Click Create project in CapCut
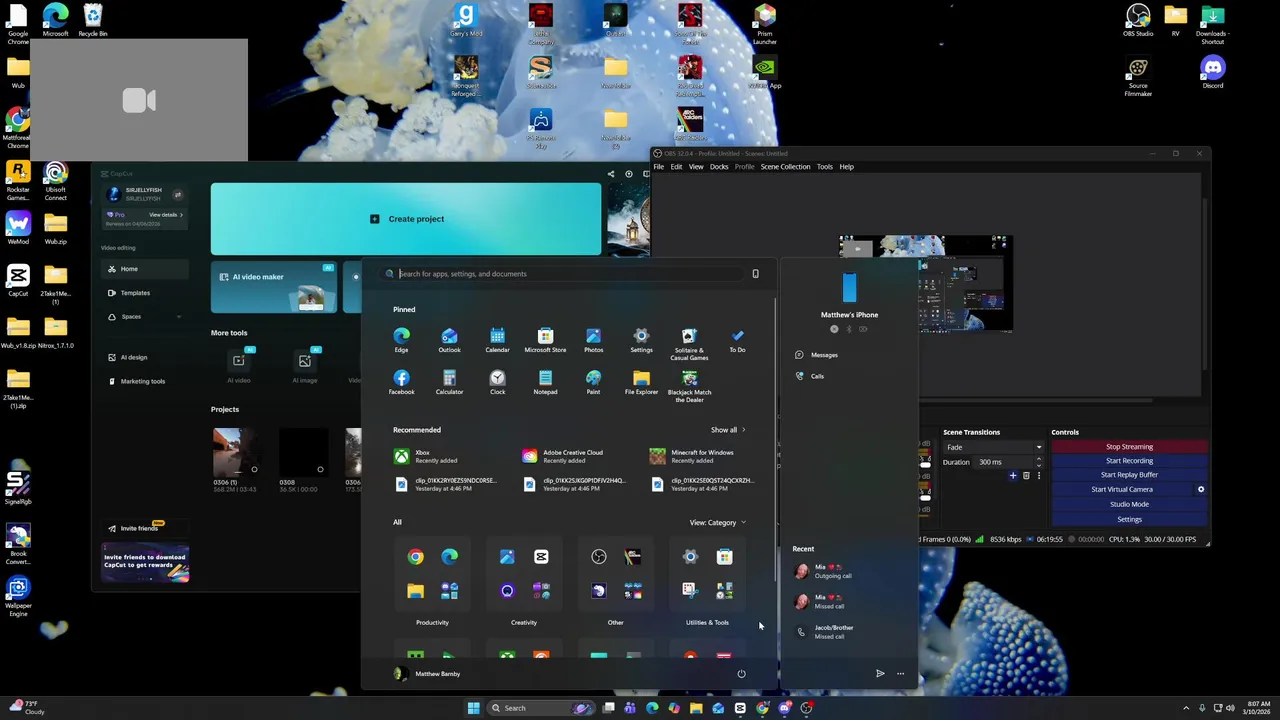The width and height of the screenshot is (1280, 720). coord(406,219)
